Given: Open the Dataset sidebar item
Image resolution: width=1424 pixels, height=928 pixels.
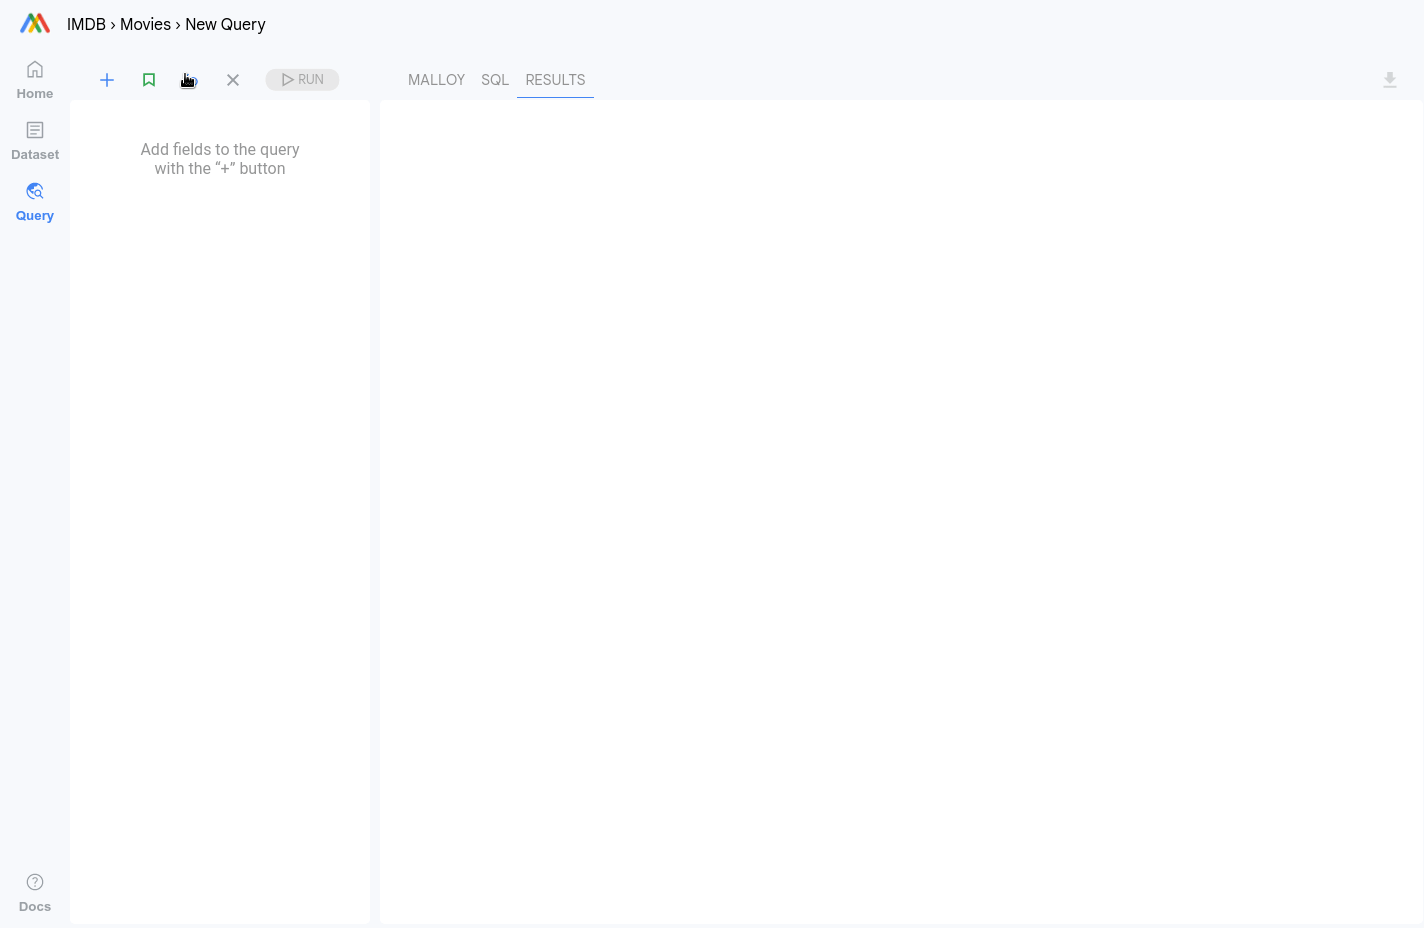Looking at the screenshot, I should 35,141.
